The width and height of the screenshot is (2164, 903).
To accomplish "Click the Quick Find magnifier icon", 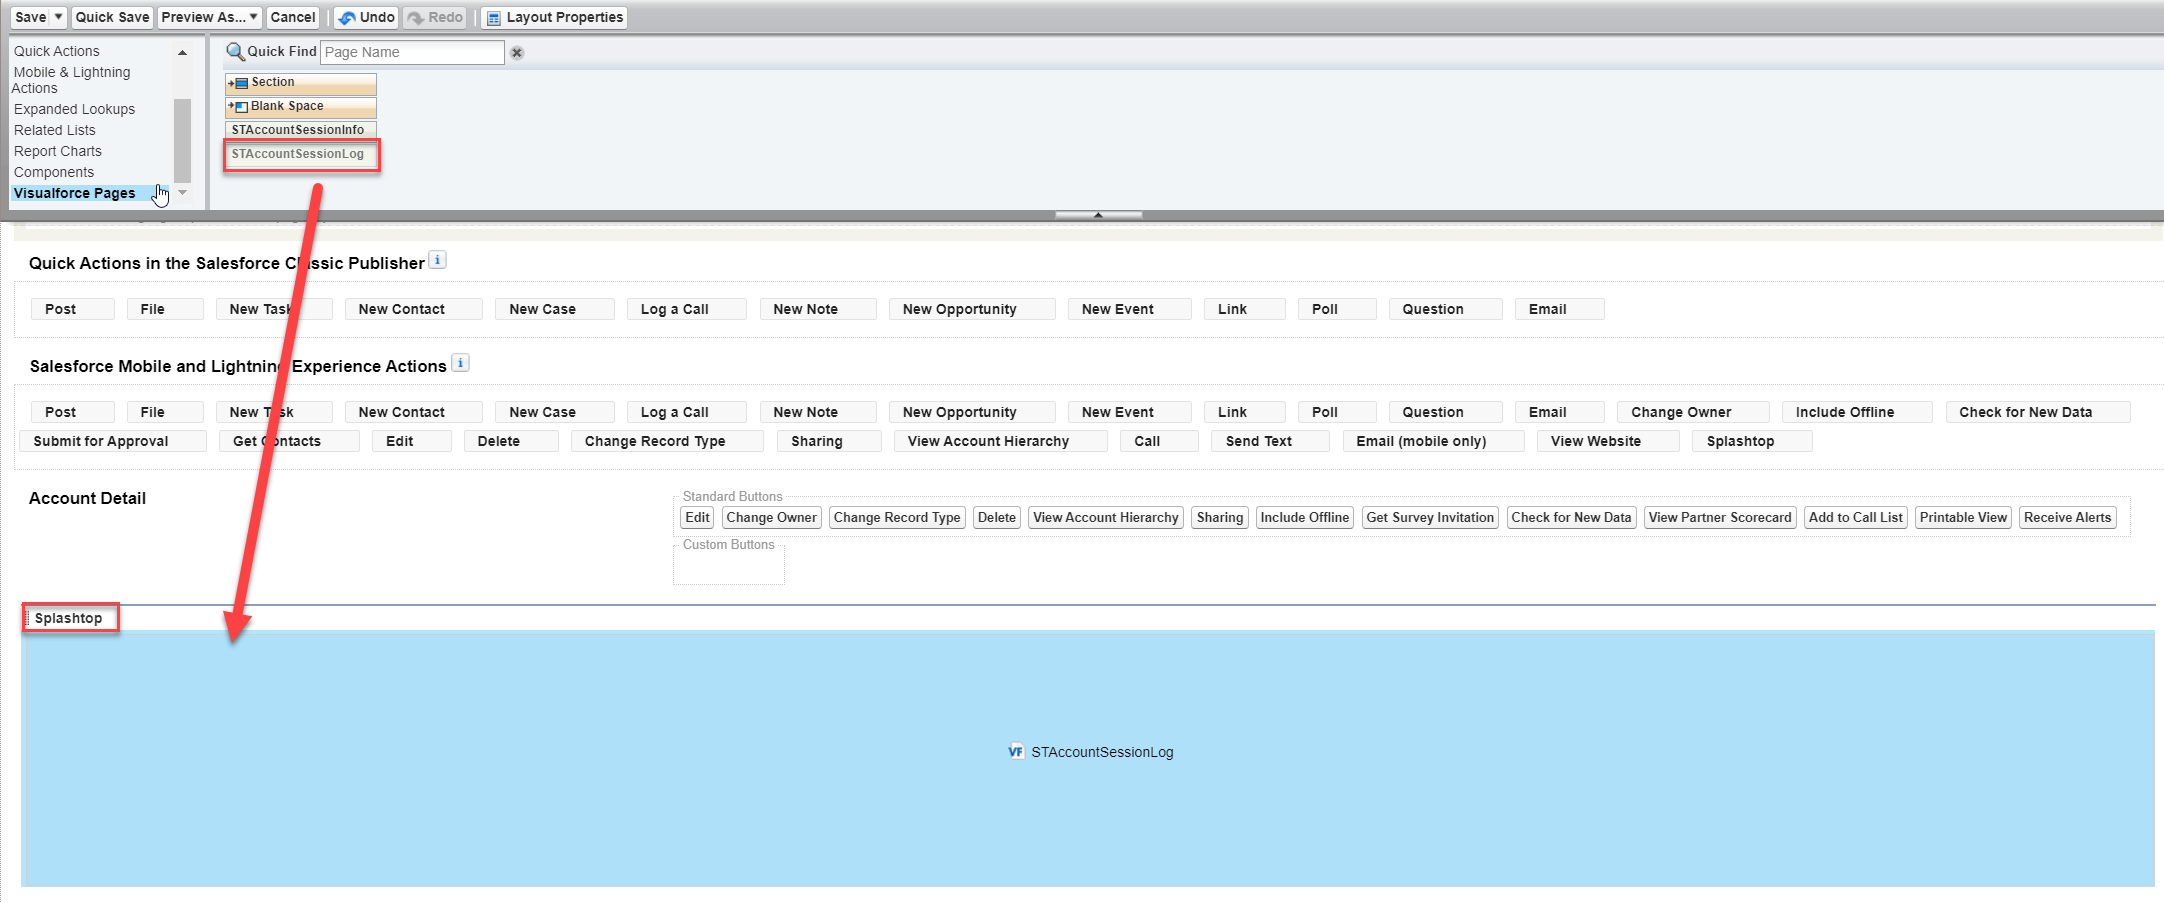I will coord(235,51).
